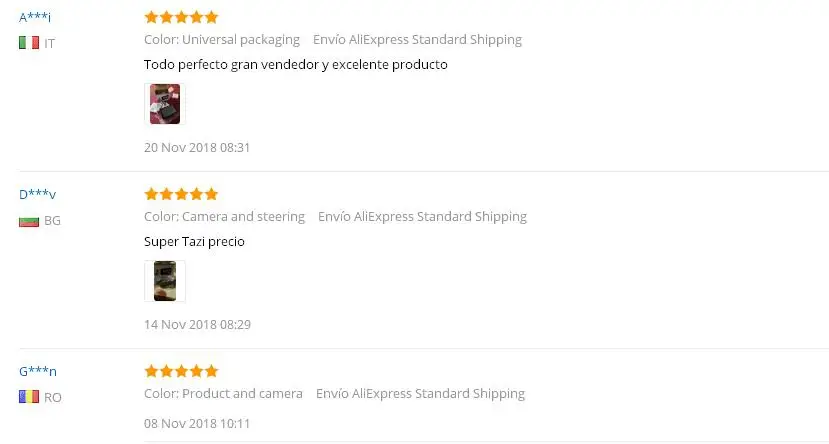
Task: Click the "Color: Camera and steering" label
Action: tap(224, 217)
